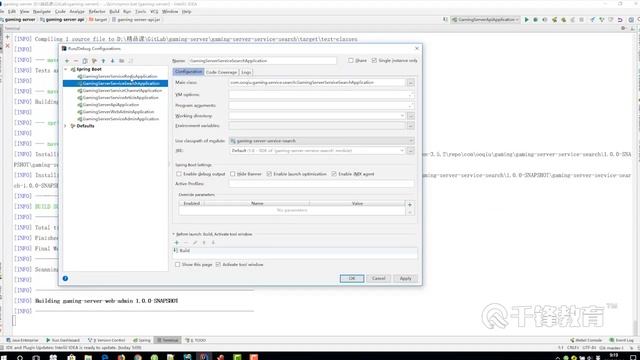Open the JRE browse ellipsis button
This screenshot has height=360, width=640.
click(411, 151)
